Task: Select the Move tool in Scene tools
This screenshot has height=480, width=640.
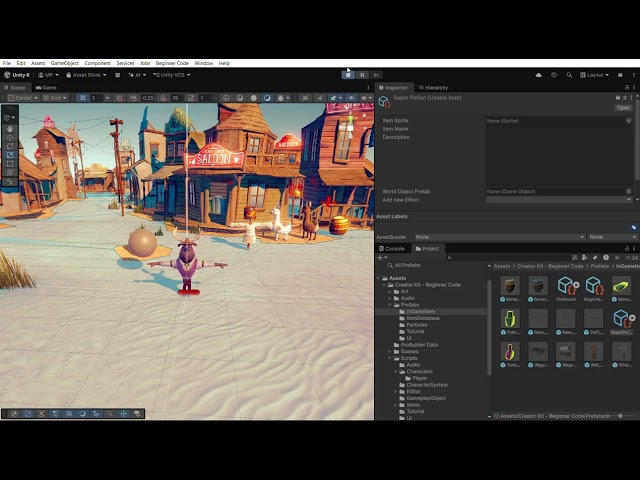Action: pyautogui.click(x=10, y=138)
